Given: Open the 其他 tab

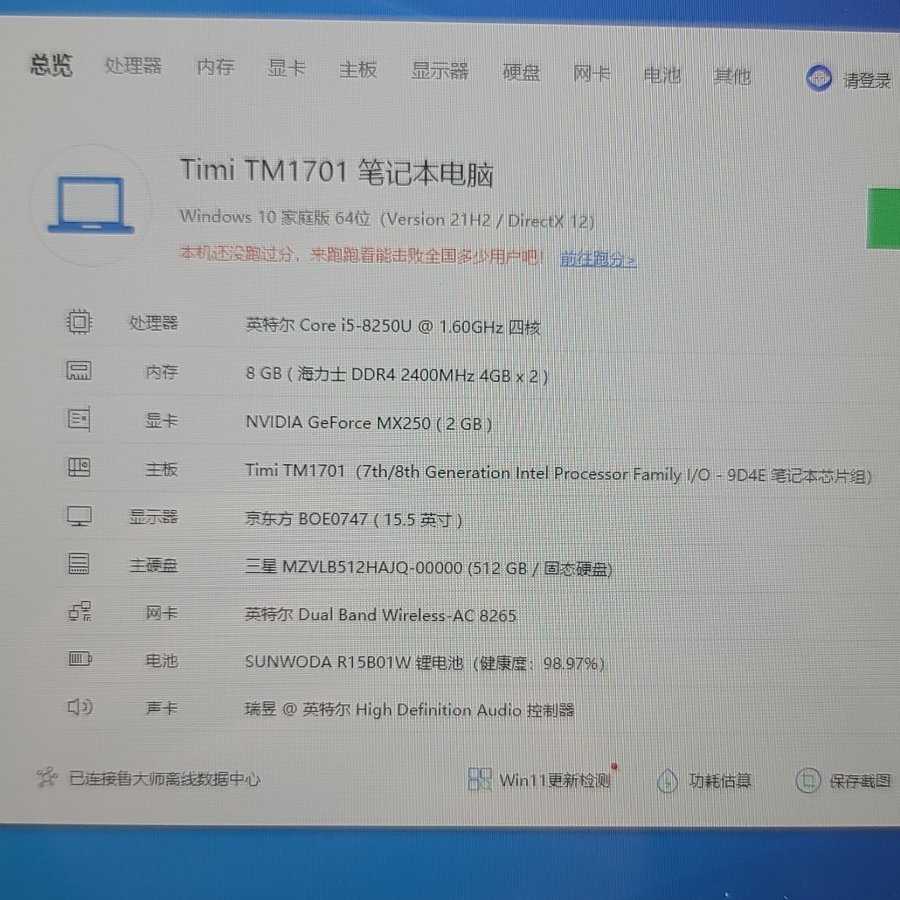Looking at the screenshot, I should 732,76.
